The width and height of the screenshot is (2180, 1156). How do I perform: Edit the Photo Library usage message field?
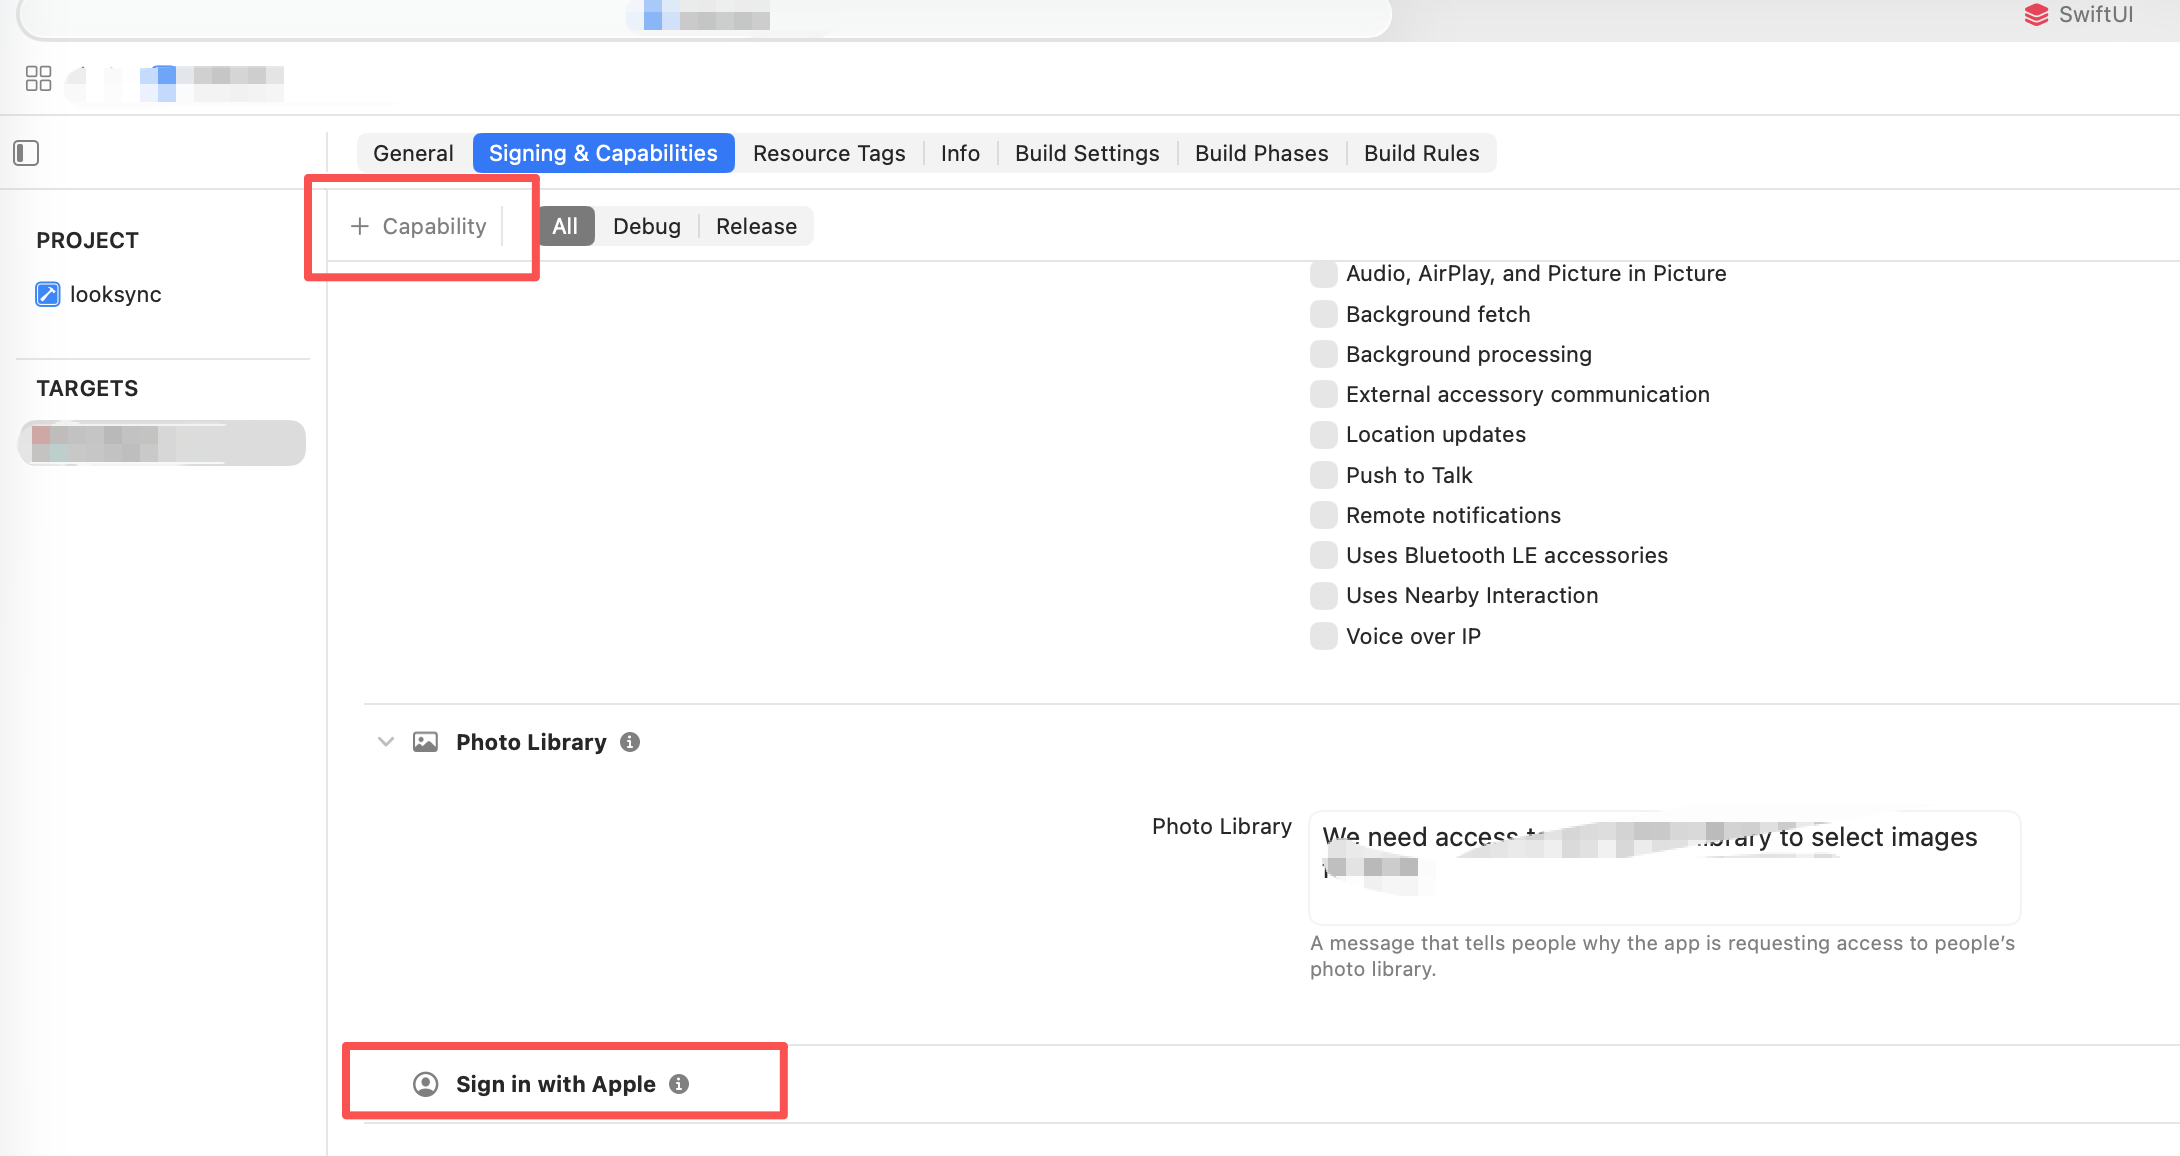coord(1665,867)
